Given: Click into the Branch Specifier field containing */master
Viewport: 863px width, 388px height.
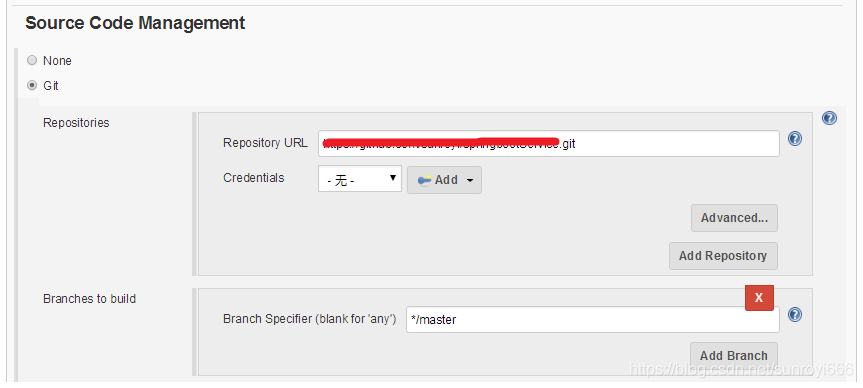Looking at the screenshot, I should tap(593, 319).
